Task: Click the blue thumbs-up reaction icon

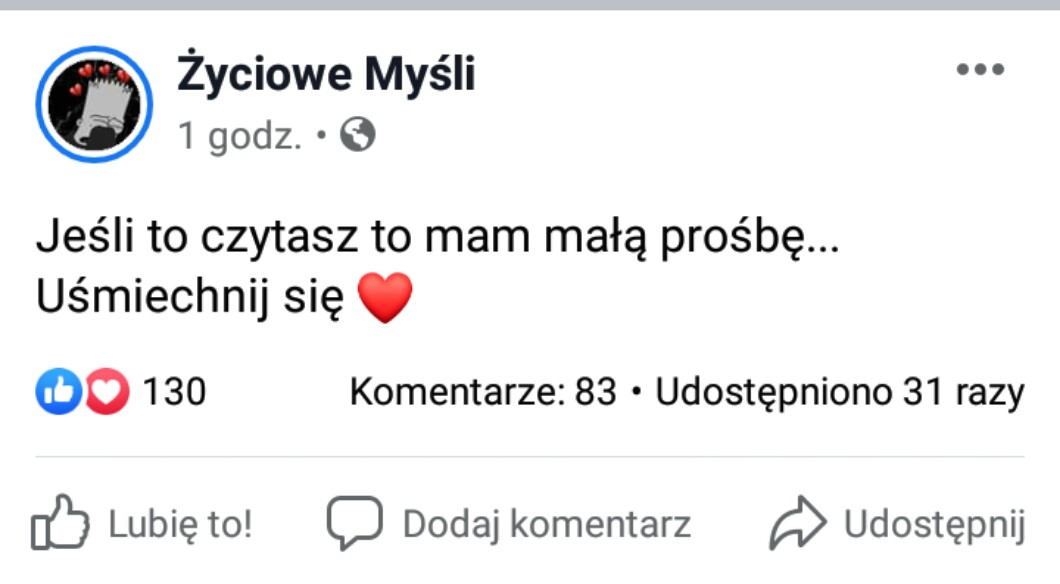Action: 58,392
